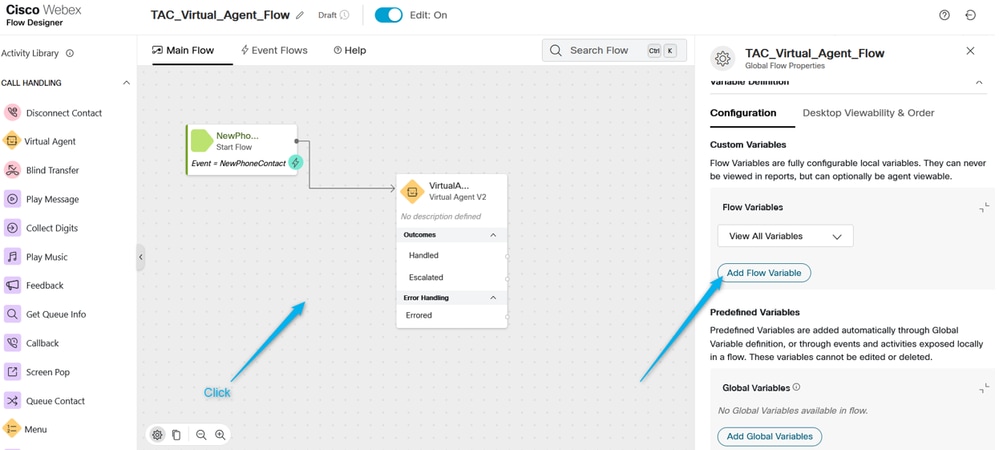This screenshot has width=999, height=450.
Task: Collapse the Variable Definition section chevron
Action: click(x=978, y=82)
